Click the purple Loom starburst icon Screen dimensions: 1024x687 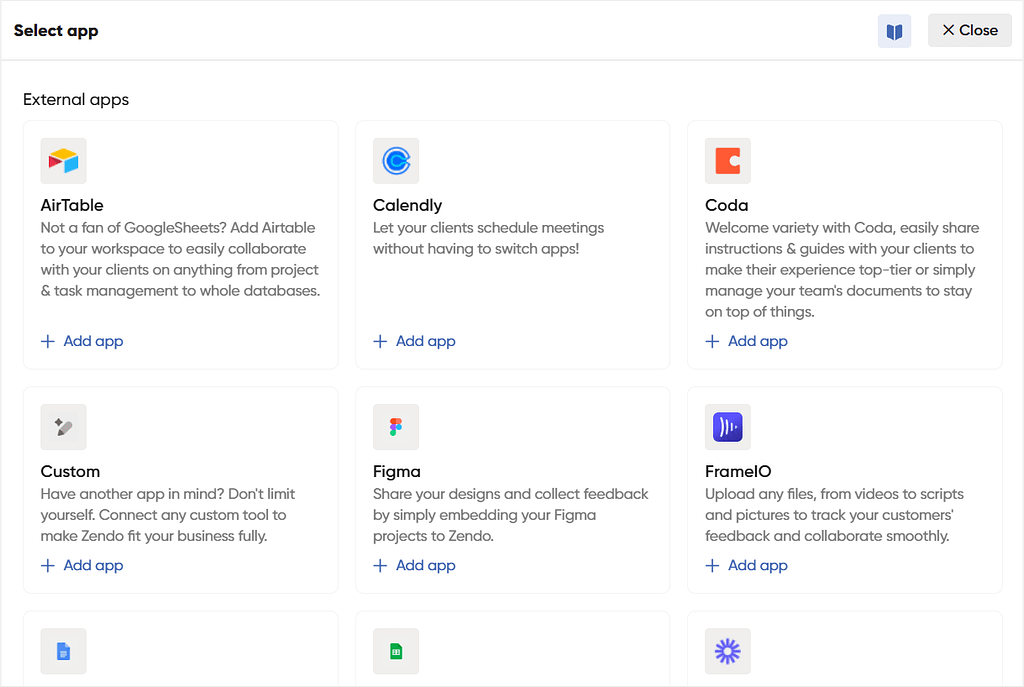coord(728,651)
